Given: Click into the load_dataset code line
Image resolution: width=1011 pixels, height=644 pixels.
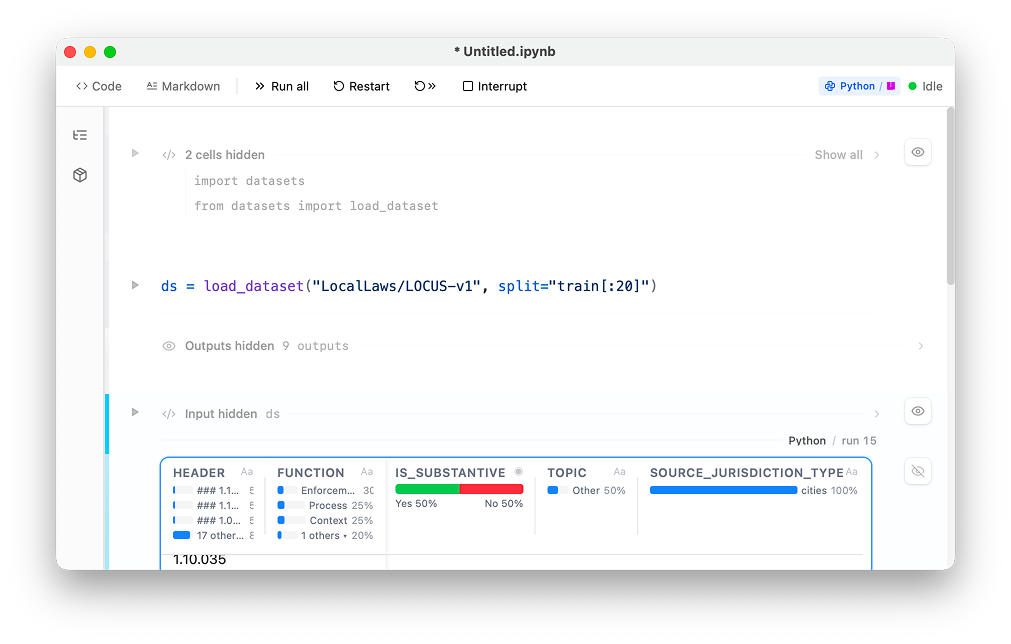Looking at the screenshot, I should pos(409,286).
